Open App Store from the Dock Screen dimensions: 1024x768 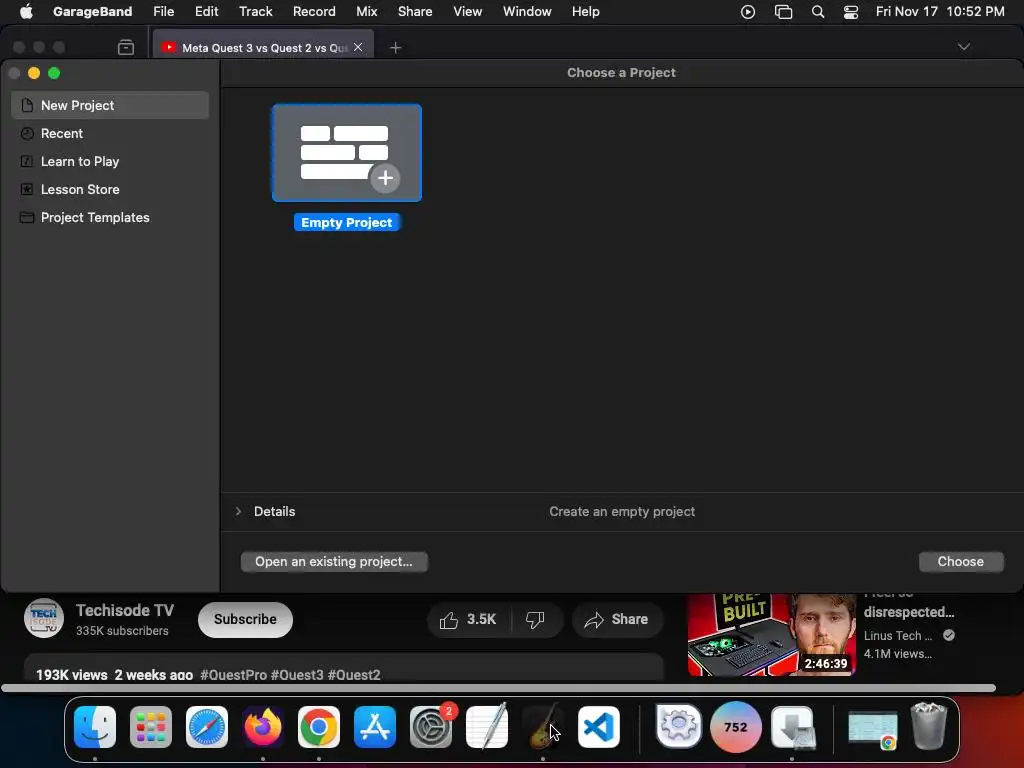[x=375, y=727]
